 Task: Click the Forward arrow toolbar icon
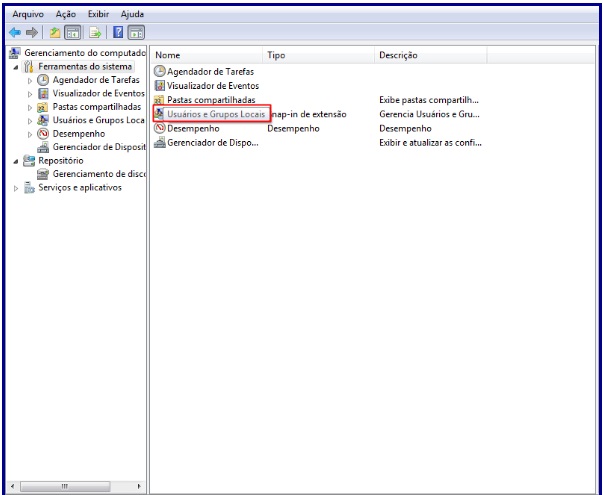(x=32, y=33)
